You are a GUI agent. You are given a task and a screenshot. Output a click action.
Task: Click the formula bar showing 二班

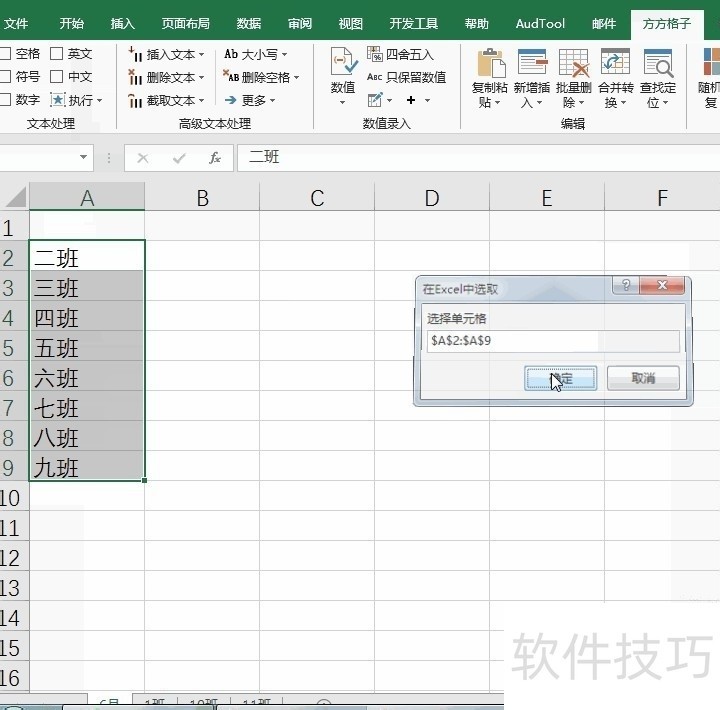click(x=478, y=158)
